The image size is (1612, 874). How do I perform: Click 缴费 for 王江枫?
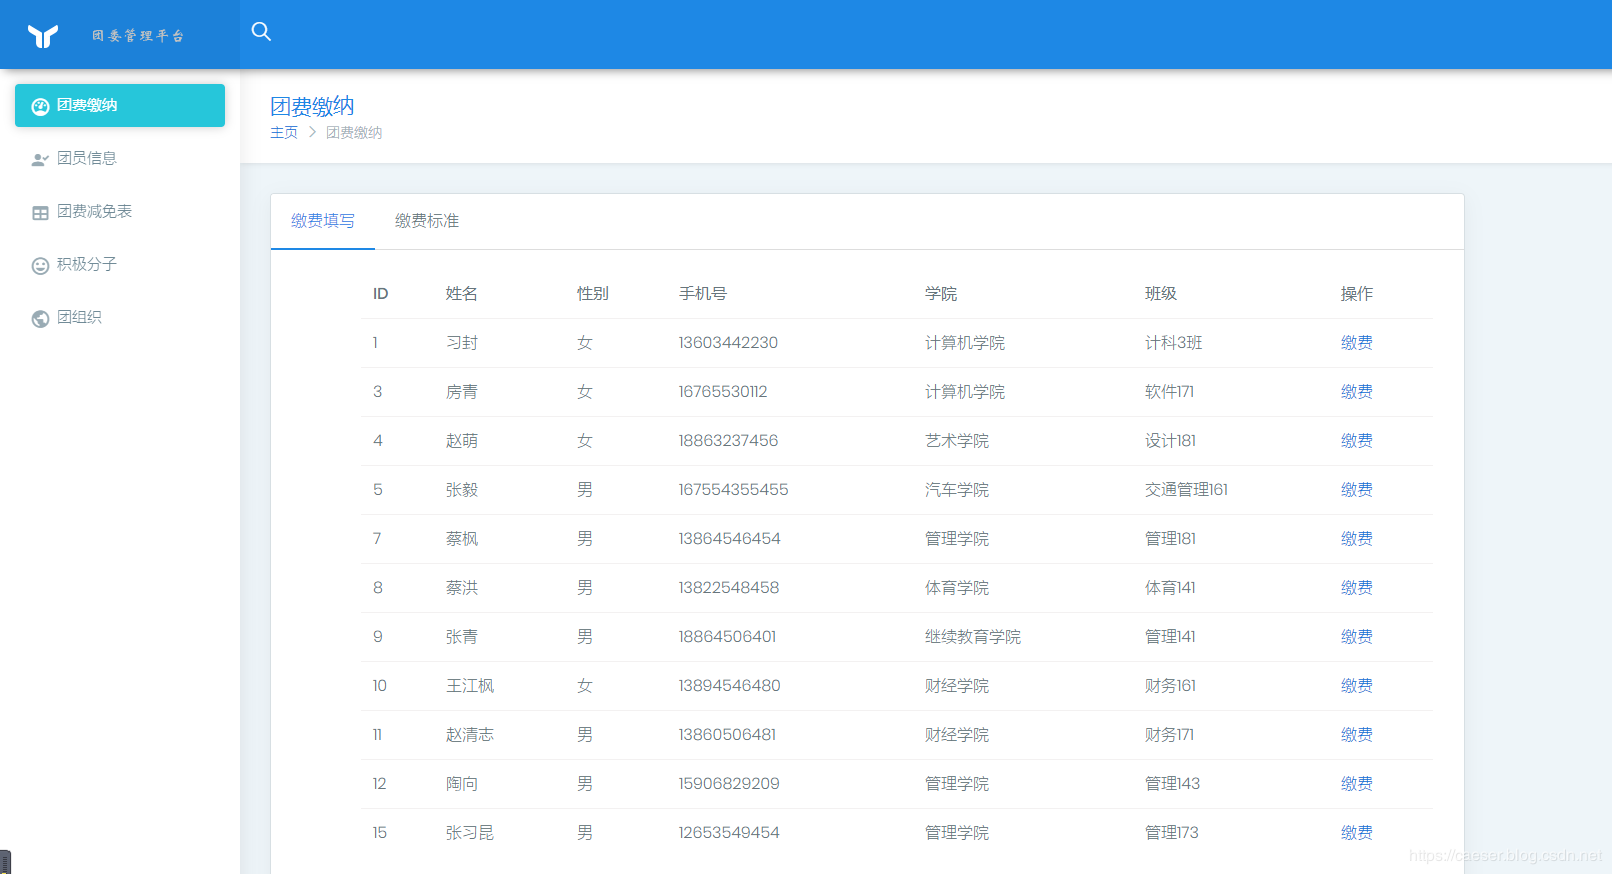[1357, 686]
